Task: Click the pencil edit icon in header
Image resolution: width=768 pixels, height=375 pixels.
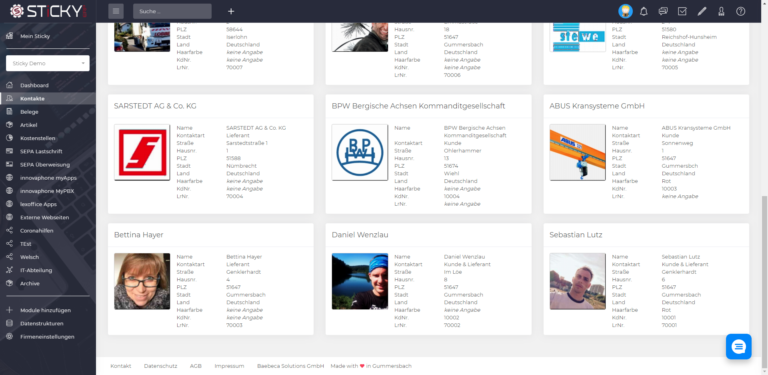Action: coord(702,11)
